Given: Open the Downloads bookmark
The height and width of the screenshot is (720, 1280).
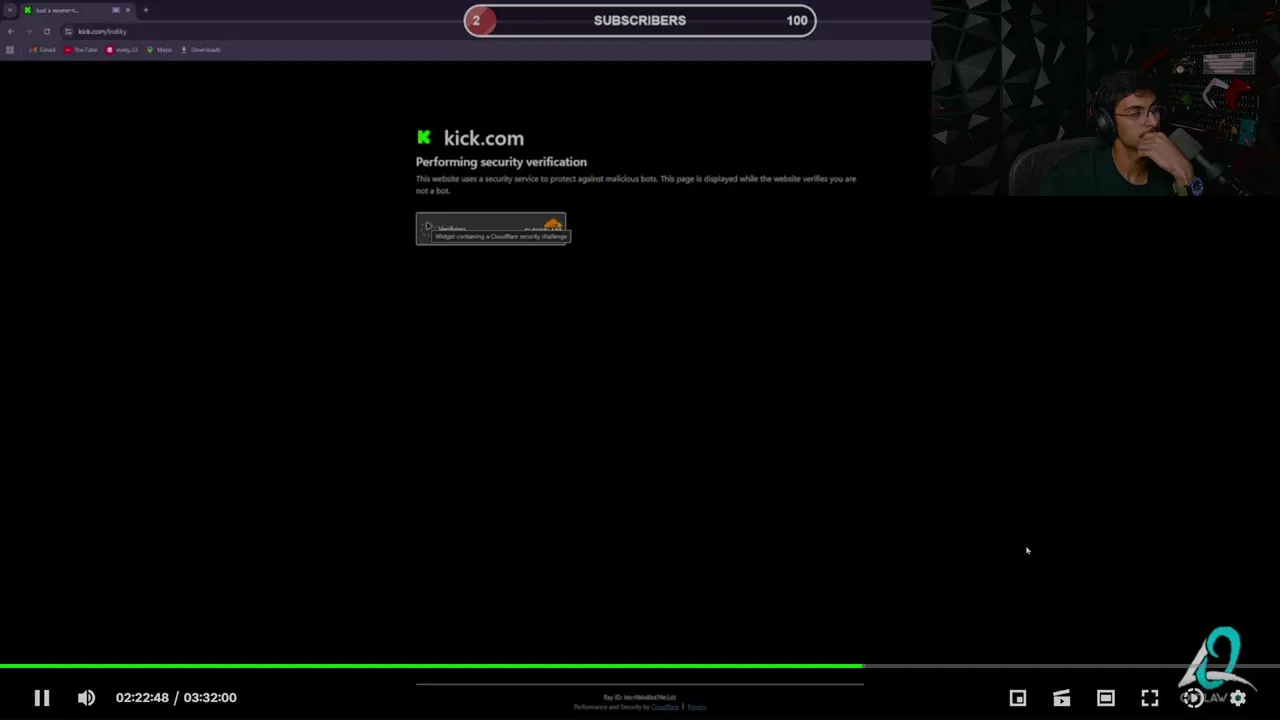Looking at the screenshot, I should click(x=200, y=49).
